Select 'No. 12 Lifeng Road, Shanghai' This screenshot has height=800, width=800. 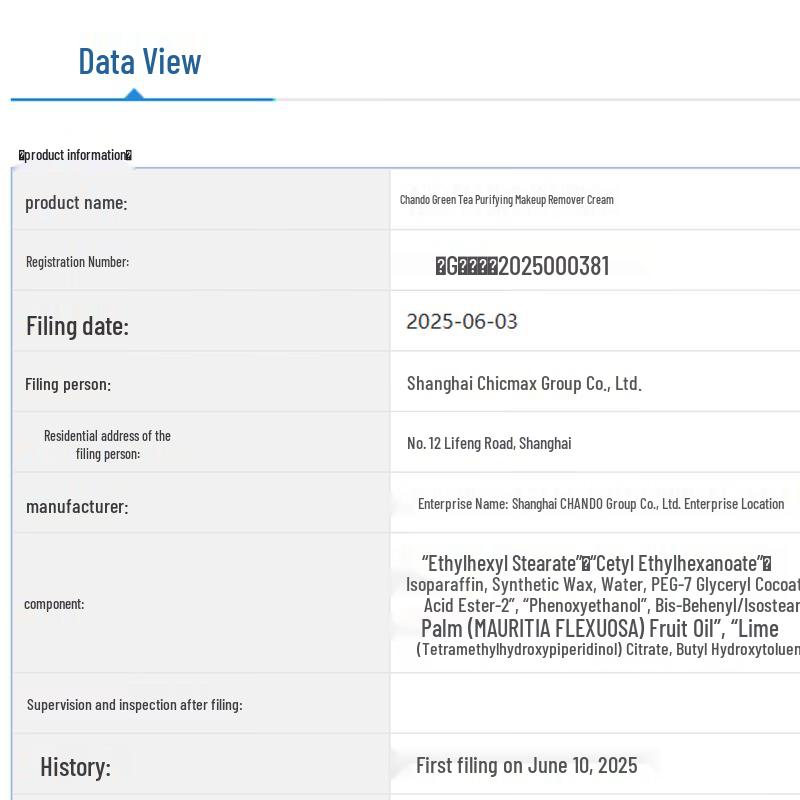point(489,443)
